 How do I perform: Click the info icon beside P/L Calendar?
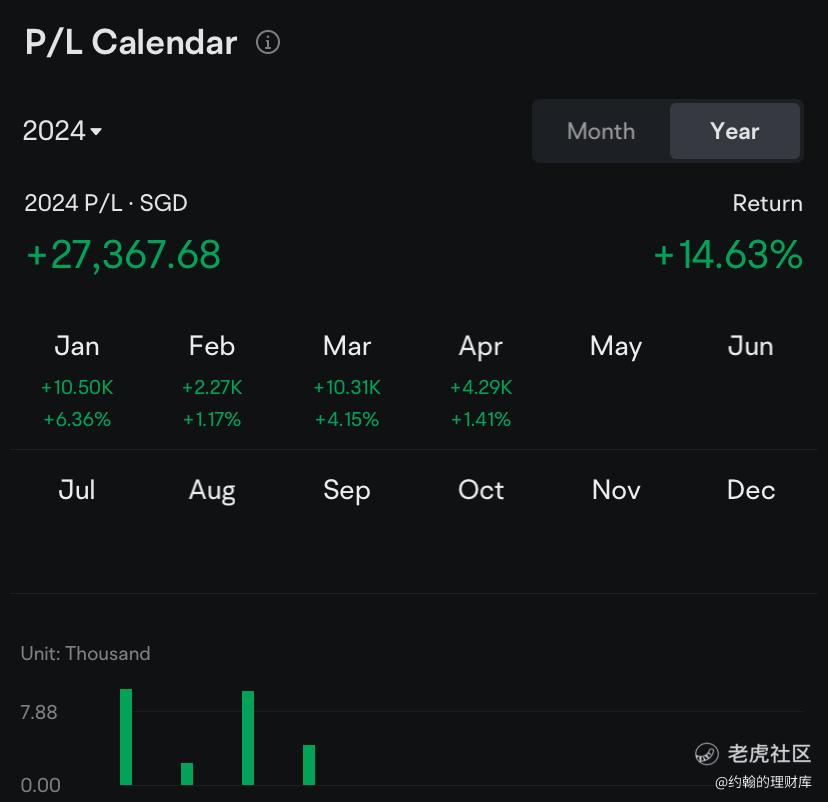pyautogui.click(x=268, y=42)
